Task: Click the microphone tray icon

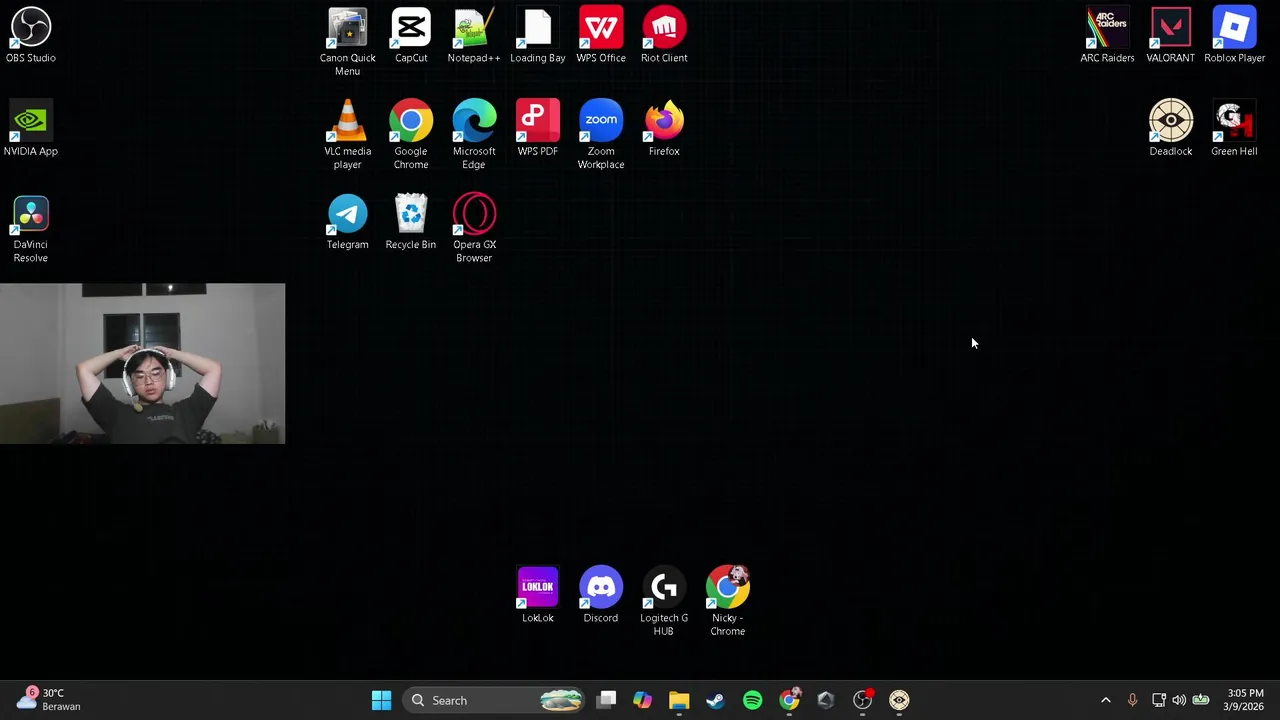Action: 1132,700
